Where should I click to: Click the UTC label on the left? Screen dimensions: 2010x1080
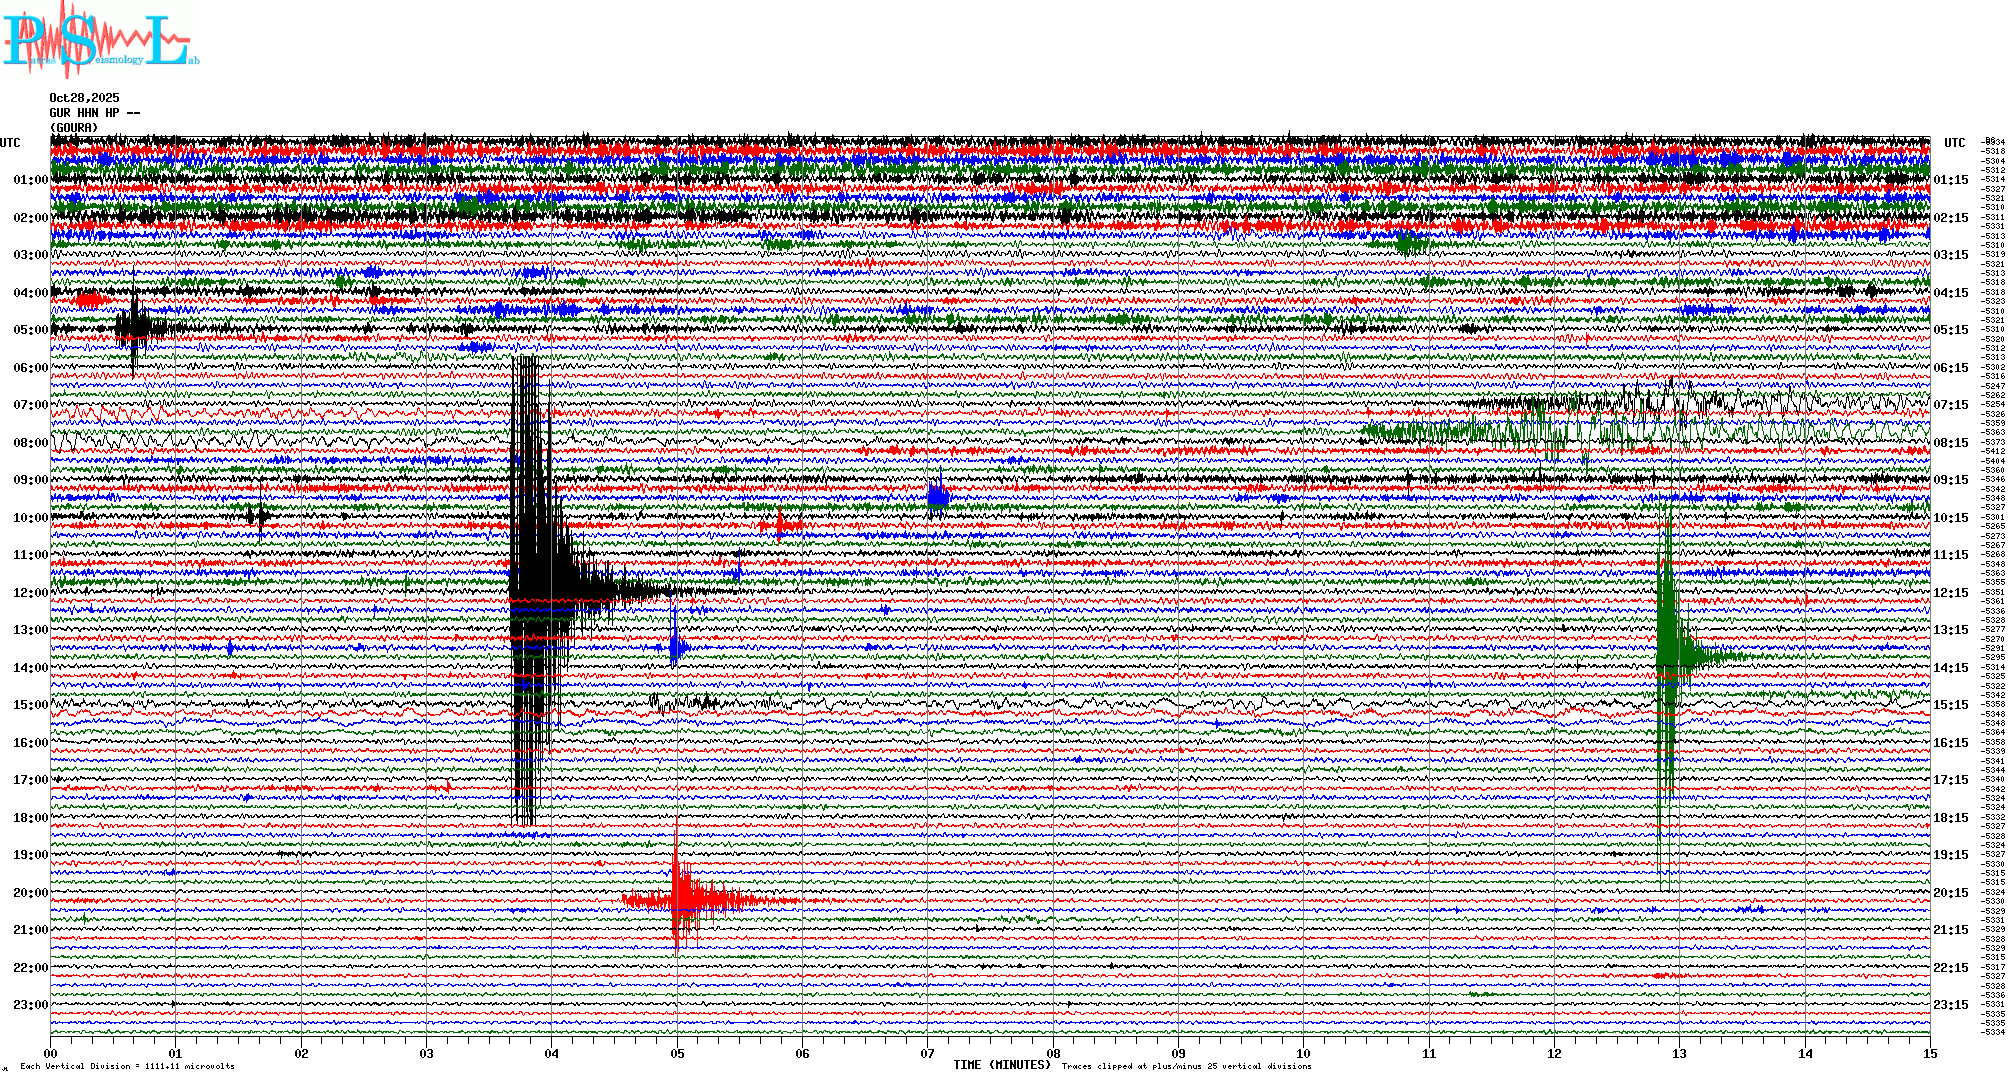click(10, 143)
